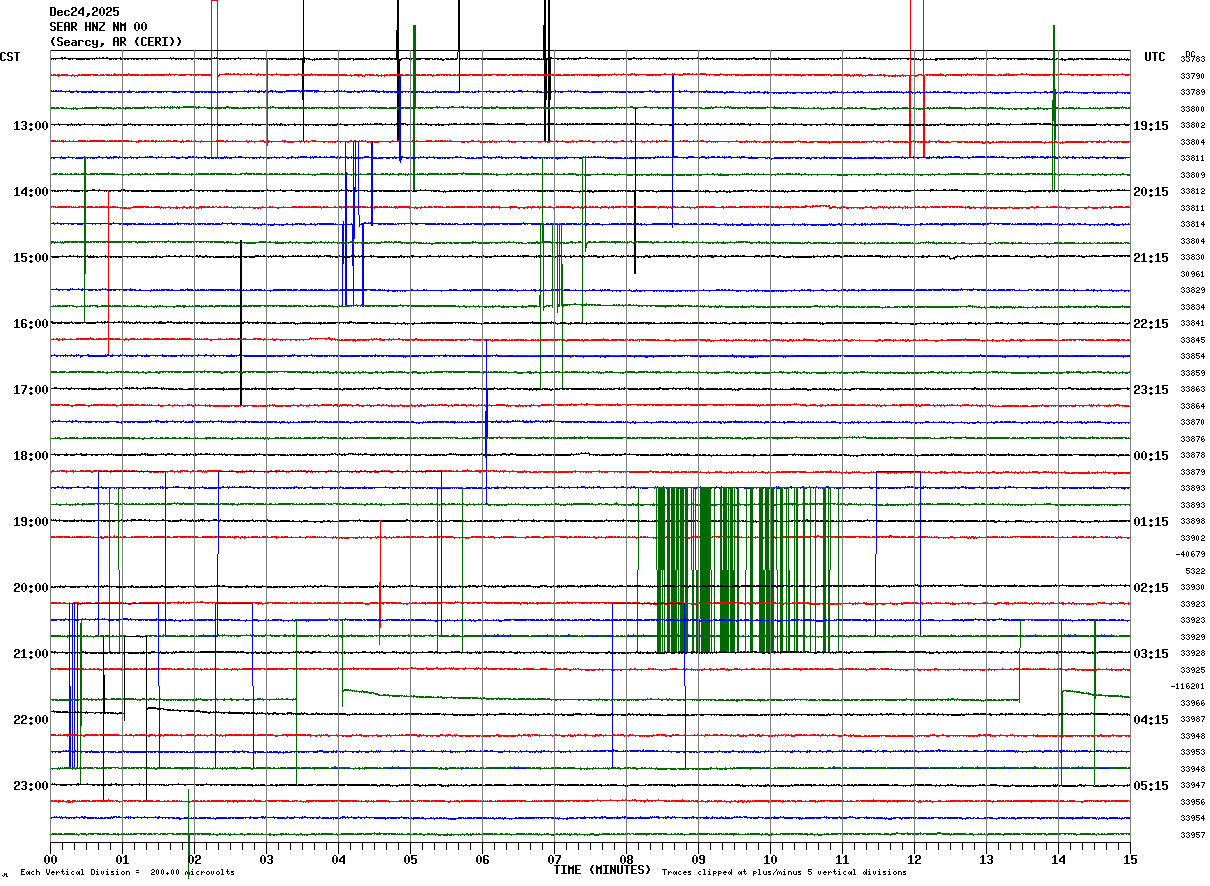Image resolution: width=1210 pixels, height=886 pixels.
Task: Select the 19:00 CST hour label
Action: tap(30, 522)
